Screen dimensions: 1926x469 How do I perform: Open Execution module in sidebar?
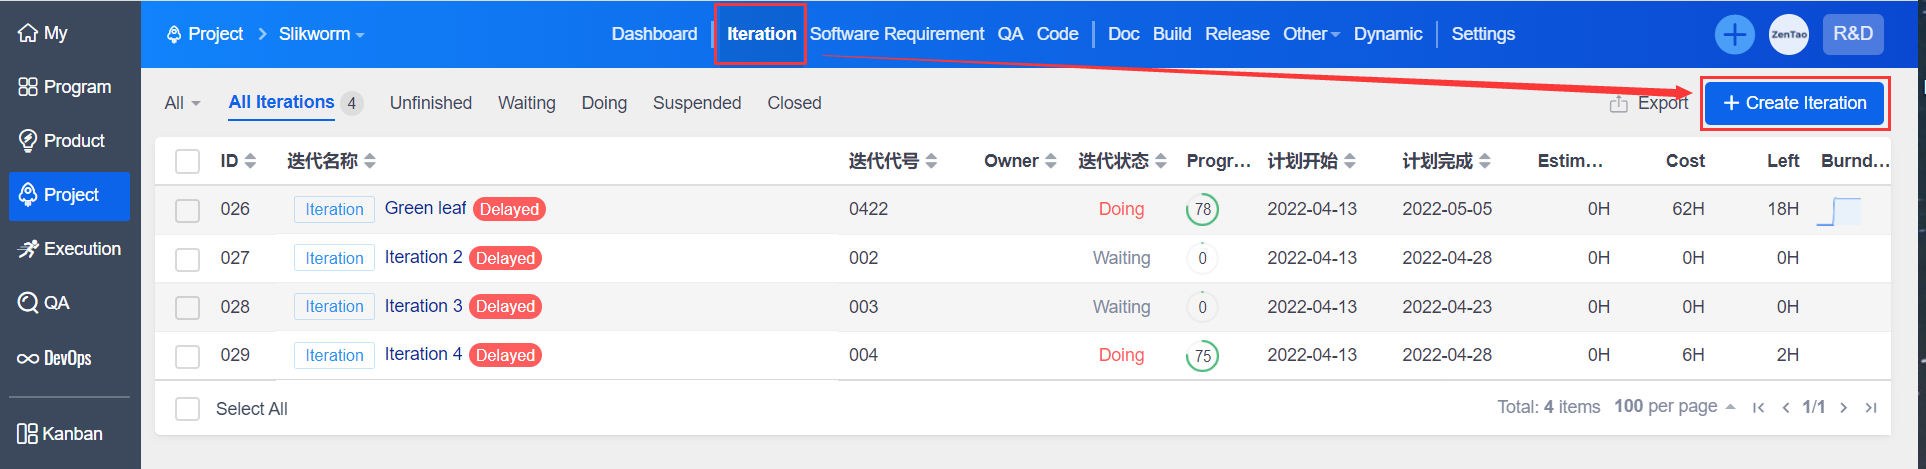pyautogui.click(x=69, y=249)
